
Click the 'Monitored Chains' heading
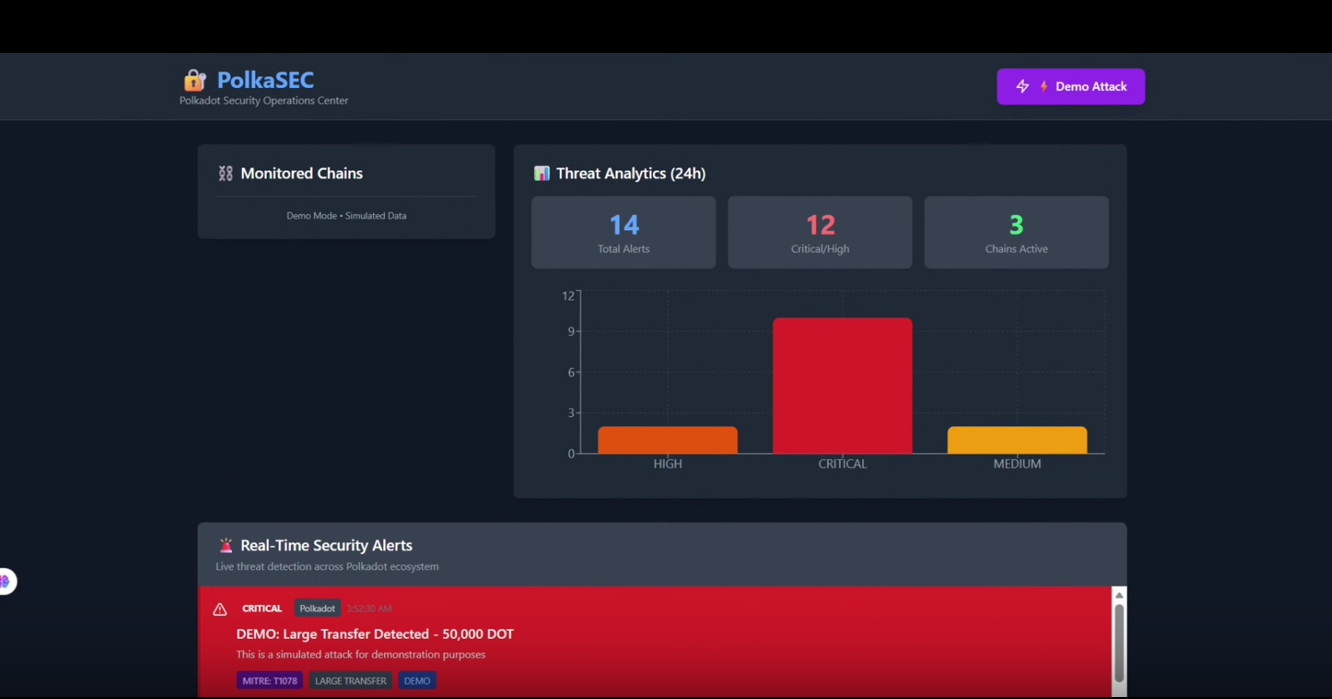pos(302,174)
